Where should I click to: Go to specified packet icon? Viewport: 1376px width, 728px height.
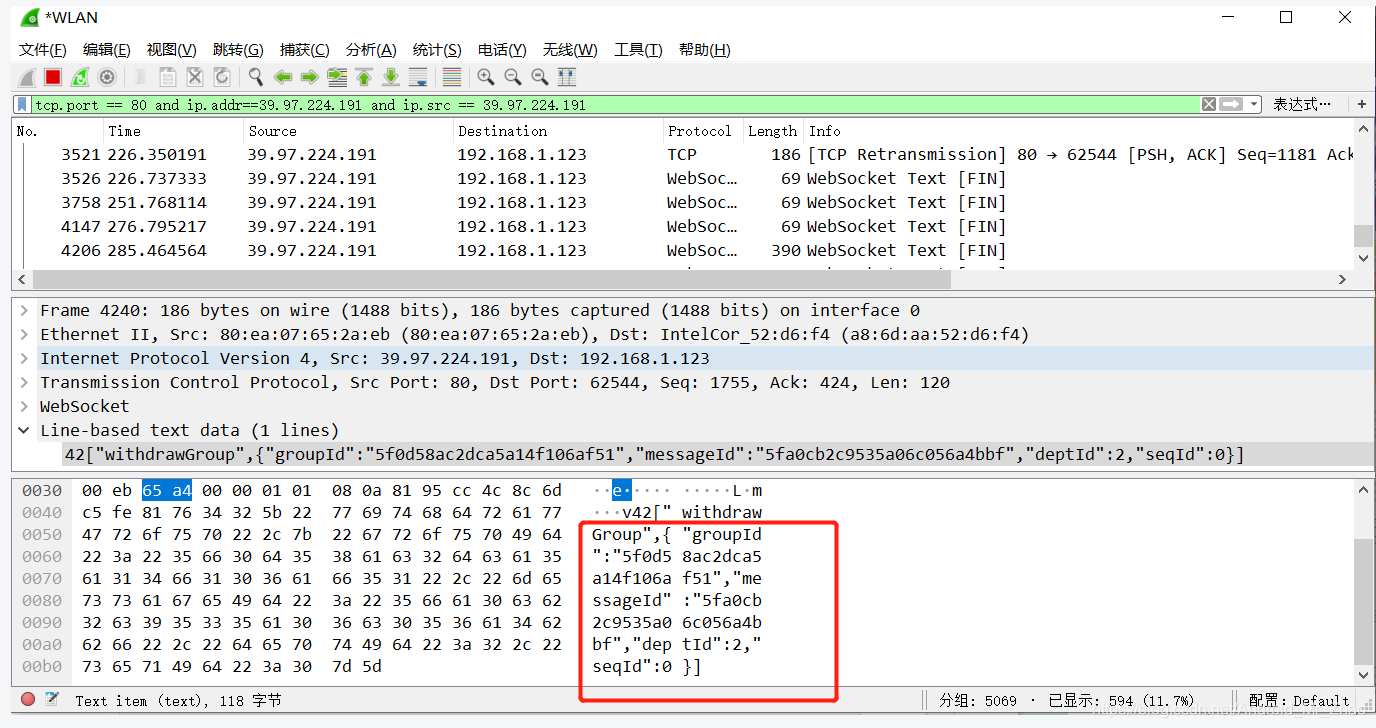click(337, 77)
